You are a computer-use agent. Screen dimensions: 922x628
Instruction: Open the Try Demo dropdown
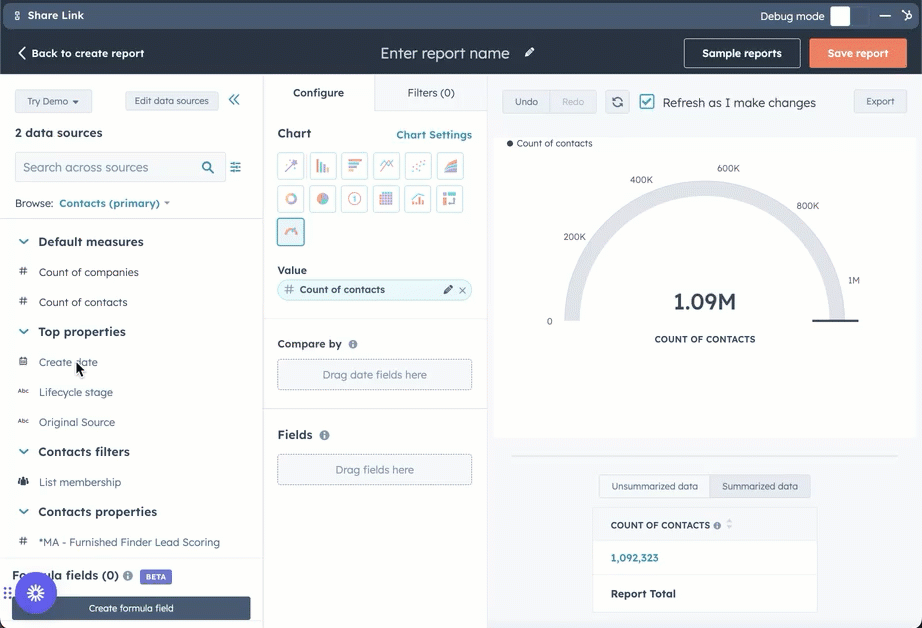pyautogui.click(x=53, y=101)
